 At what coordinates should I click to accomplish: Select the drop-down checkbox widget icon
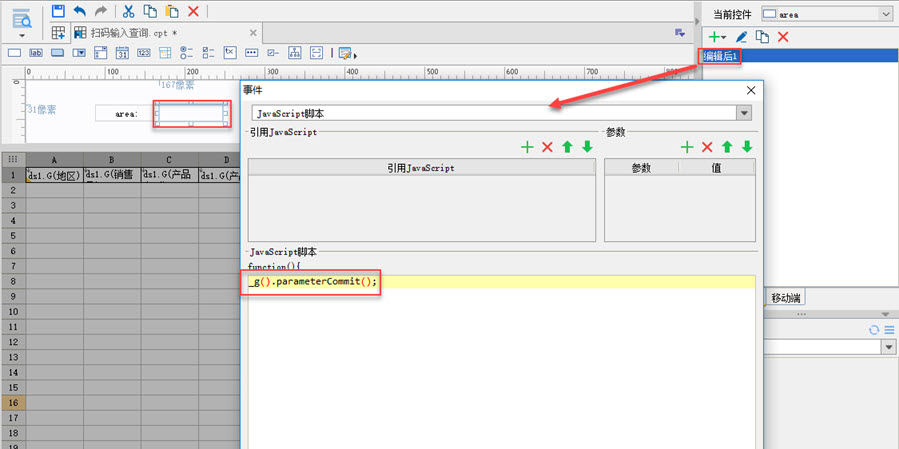coord(101,53)
